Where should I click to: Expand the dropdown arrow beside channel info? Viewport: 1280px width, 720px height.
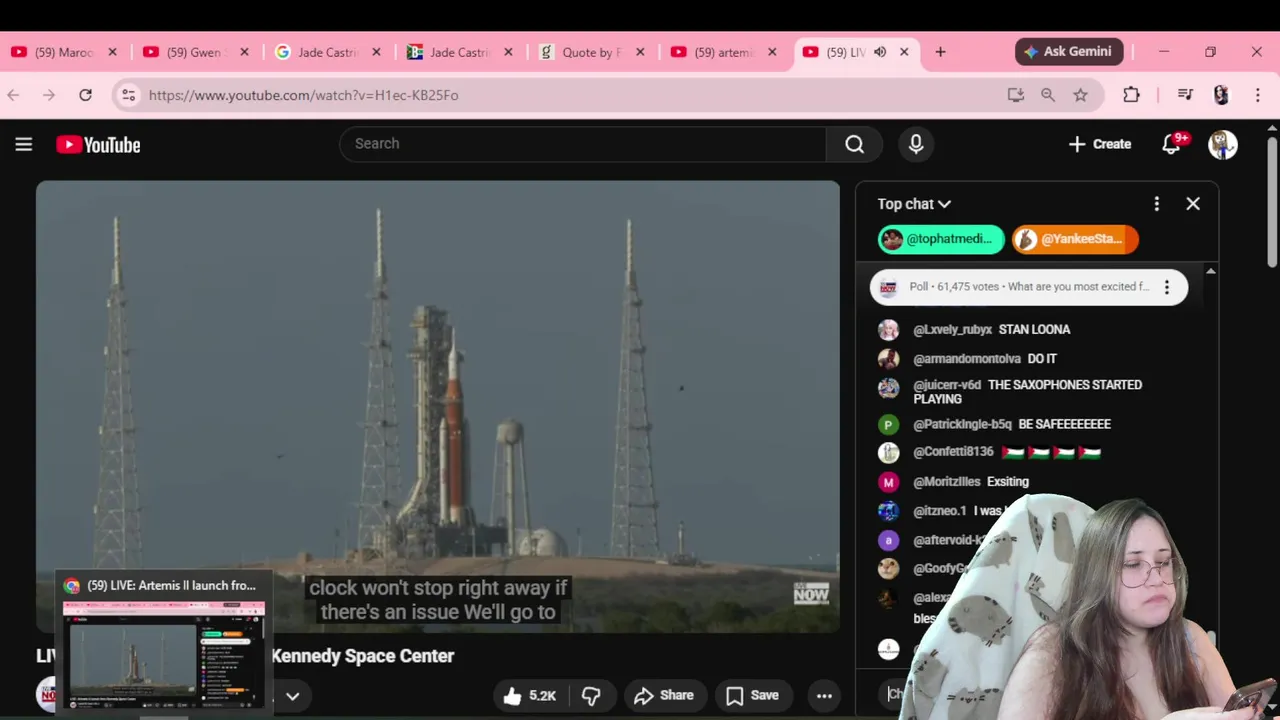point(293,696)
